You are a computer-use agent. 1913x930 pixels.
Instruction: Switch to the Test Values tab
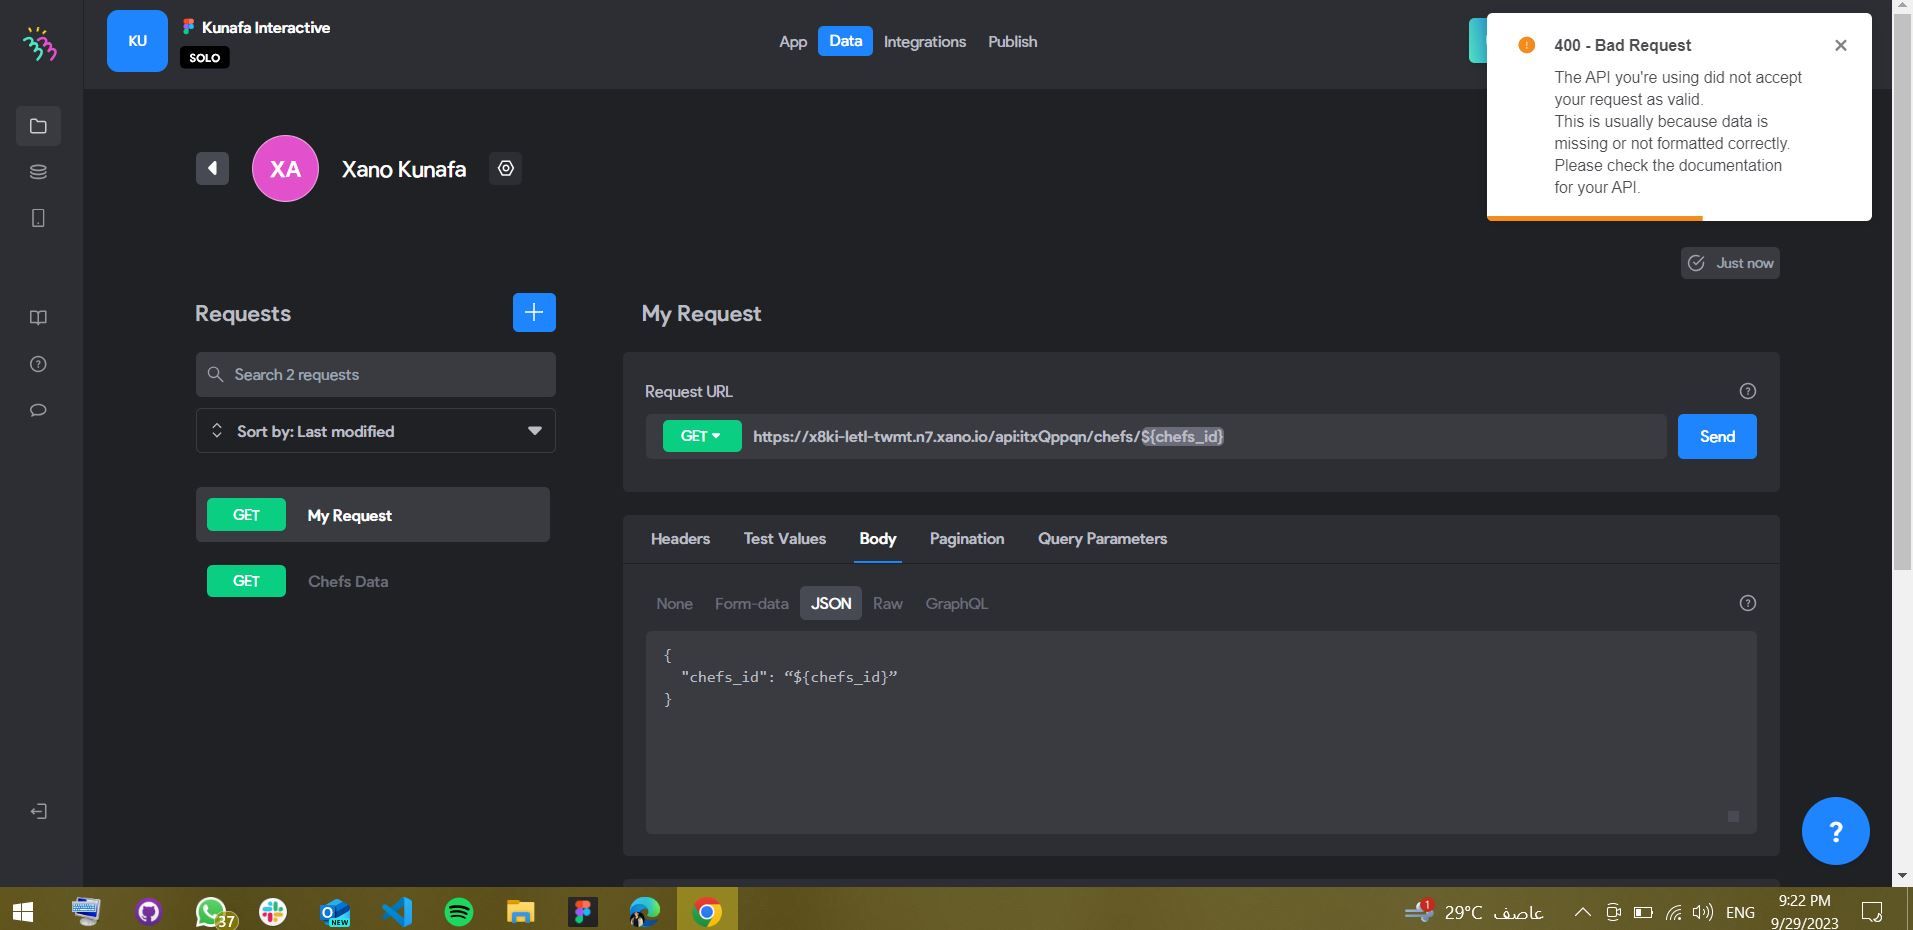[784, 539]
